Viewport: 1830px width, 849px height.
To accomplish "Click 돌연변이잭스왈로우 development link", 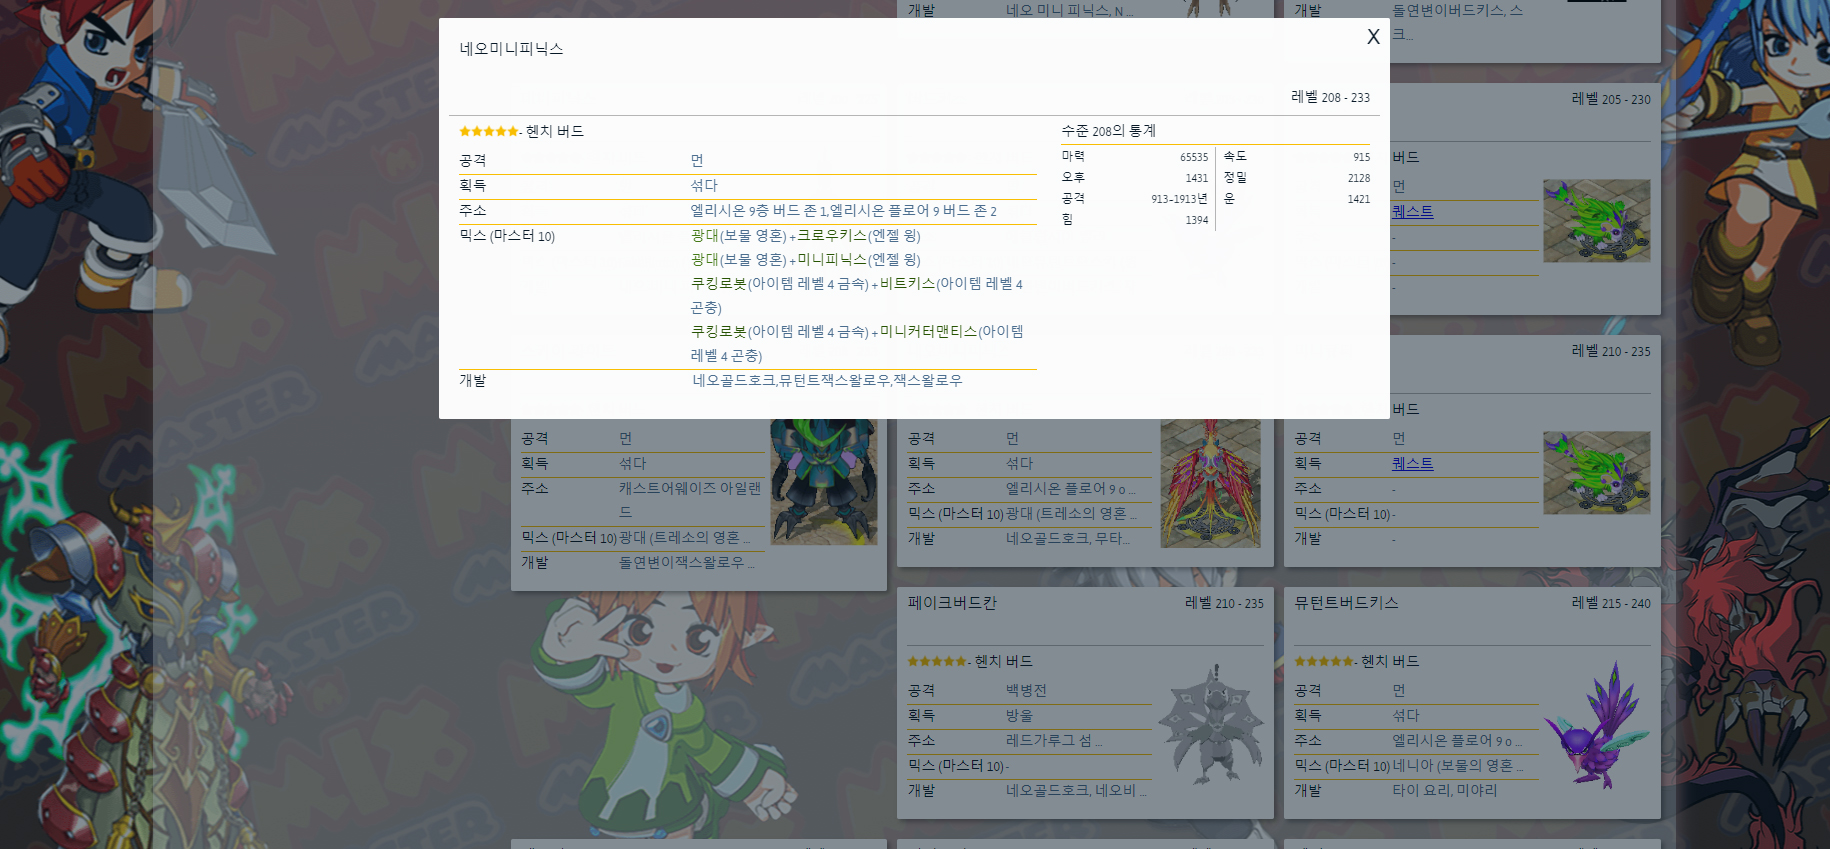I will [686, 563].
